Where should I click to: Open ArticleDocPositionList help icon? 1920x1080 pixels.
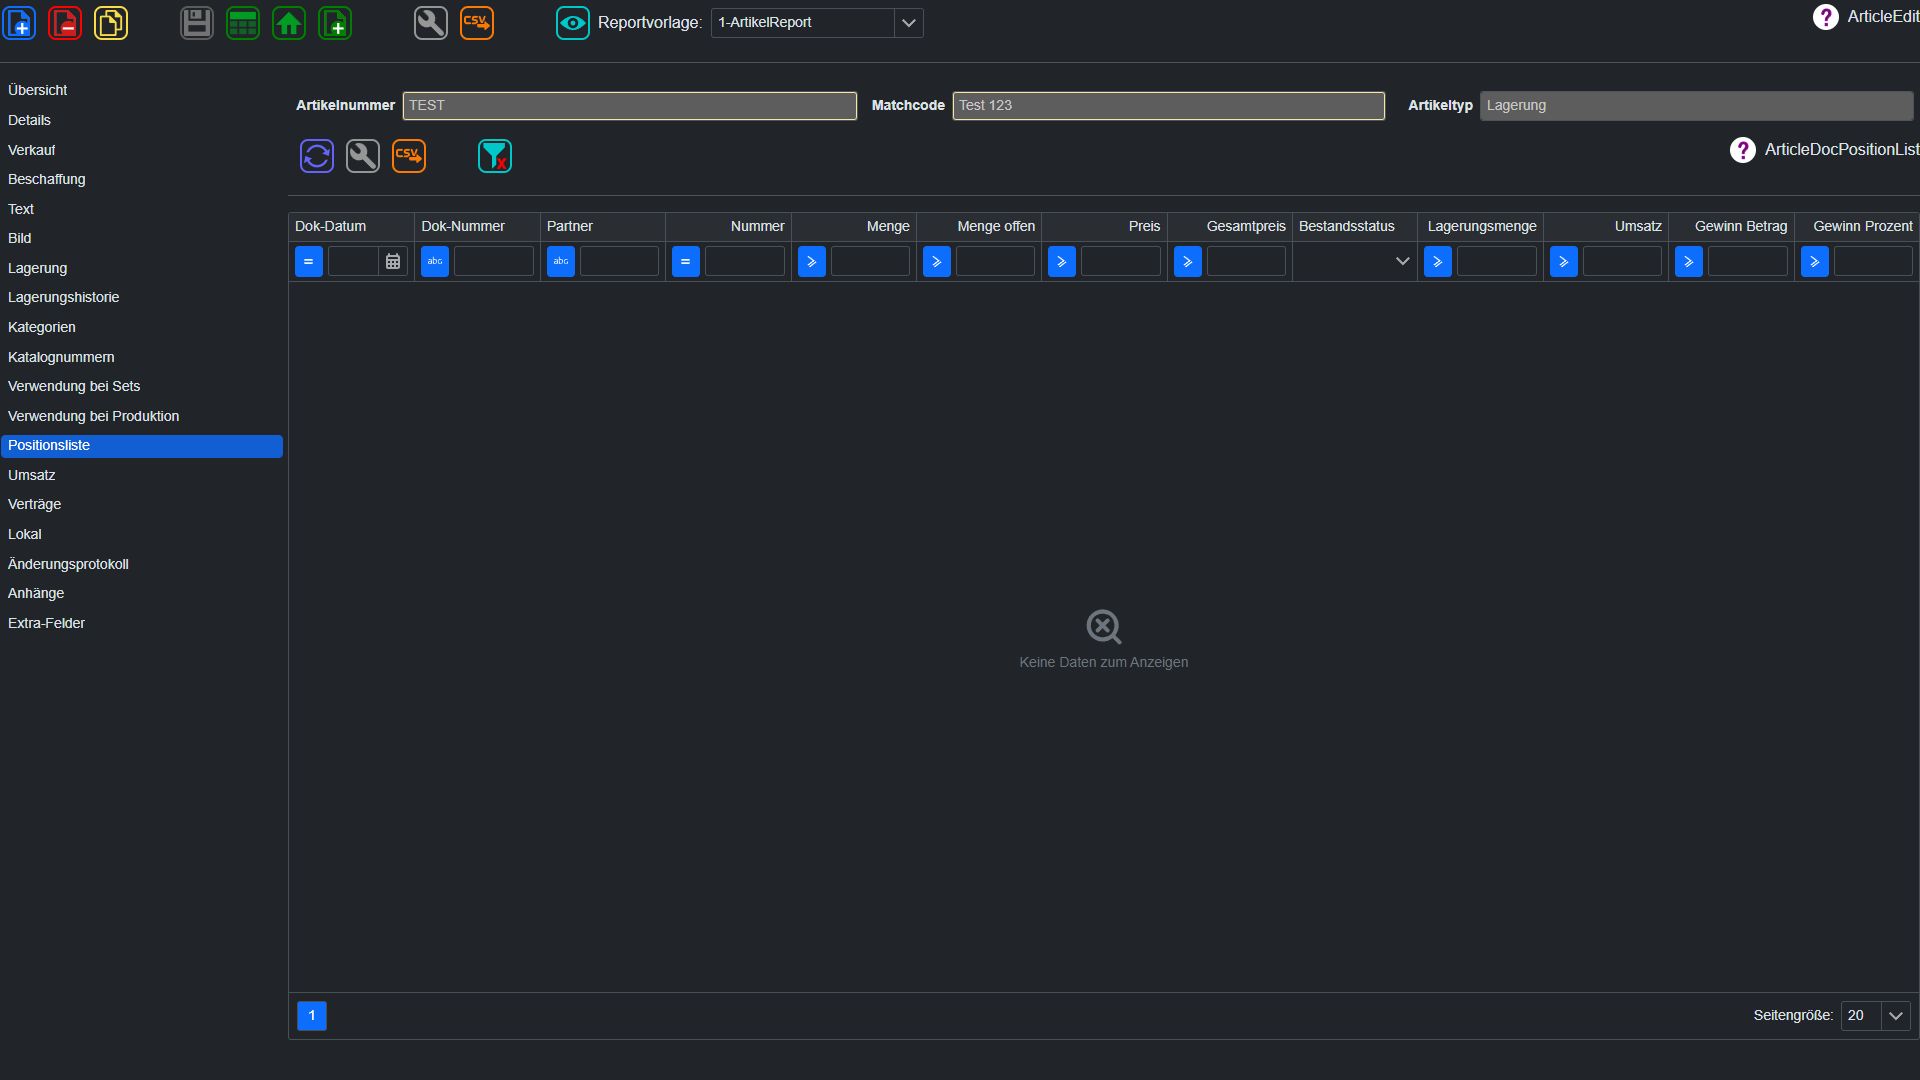point(1743,150)
